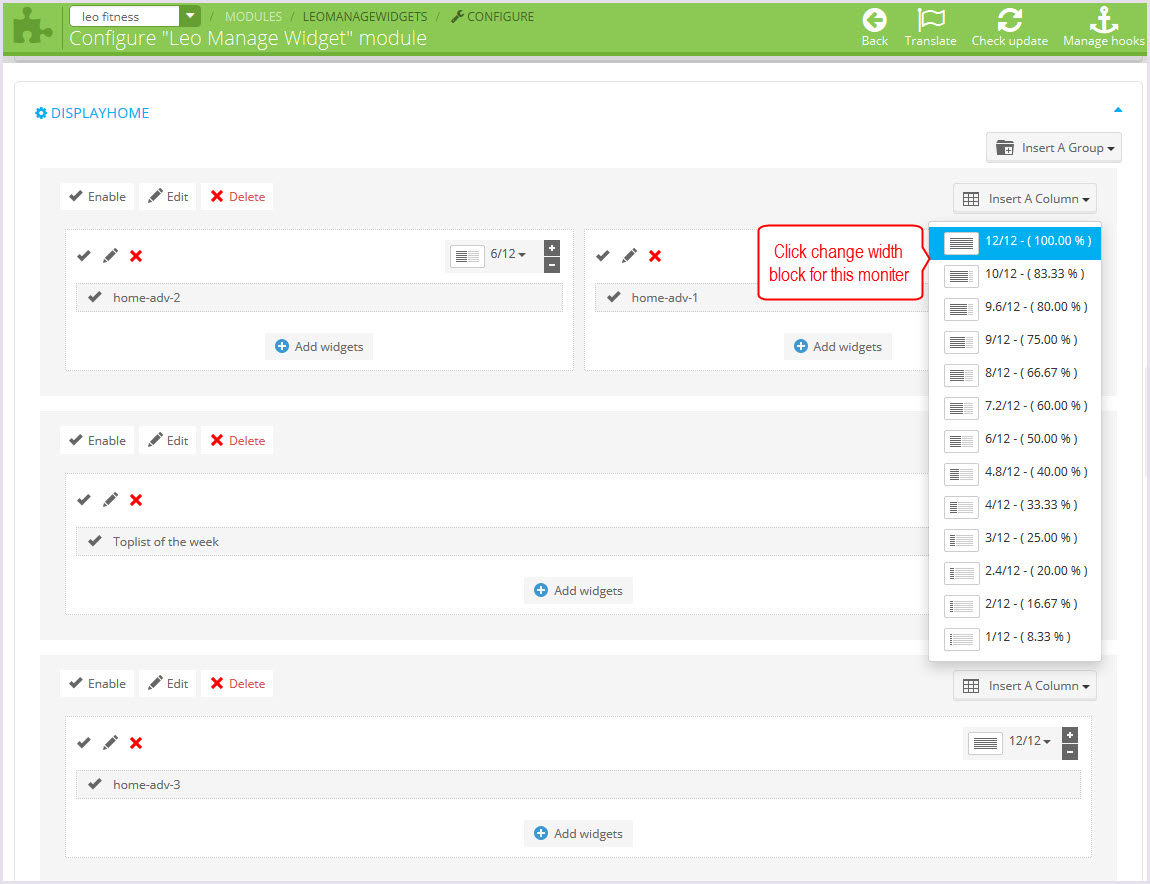1150x884 pixels.
Task: Toggle checkmark on home-adv-3 widget row
Action: coord(95,784)
